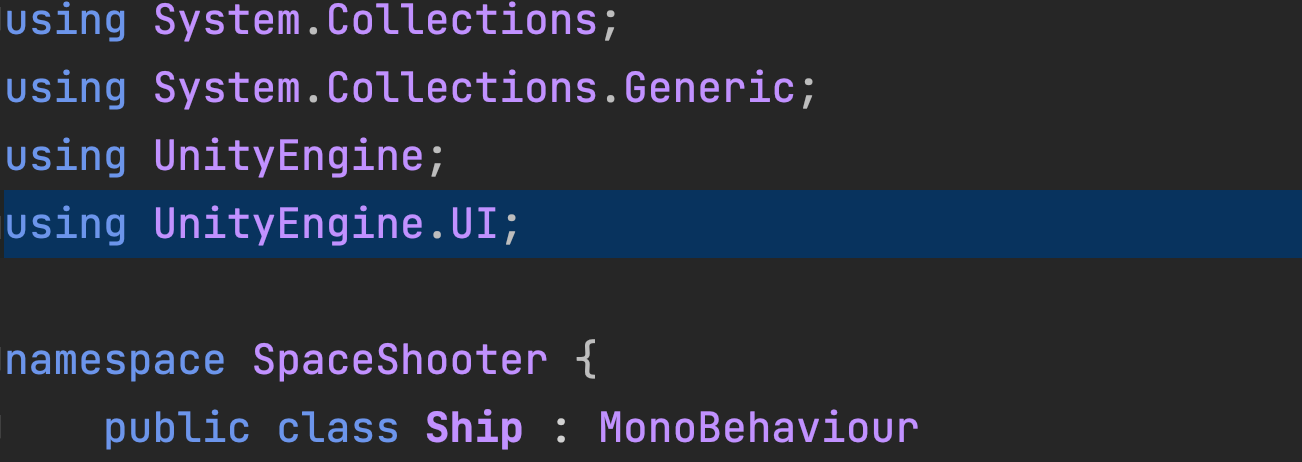Screen dimensions: 1302x462
Task: Click the "using" keyword on first line
Action: click(x=66, y=21)
